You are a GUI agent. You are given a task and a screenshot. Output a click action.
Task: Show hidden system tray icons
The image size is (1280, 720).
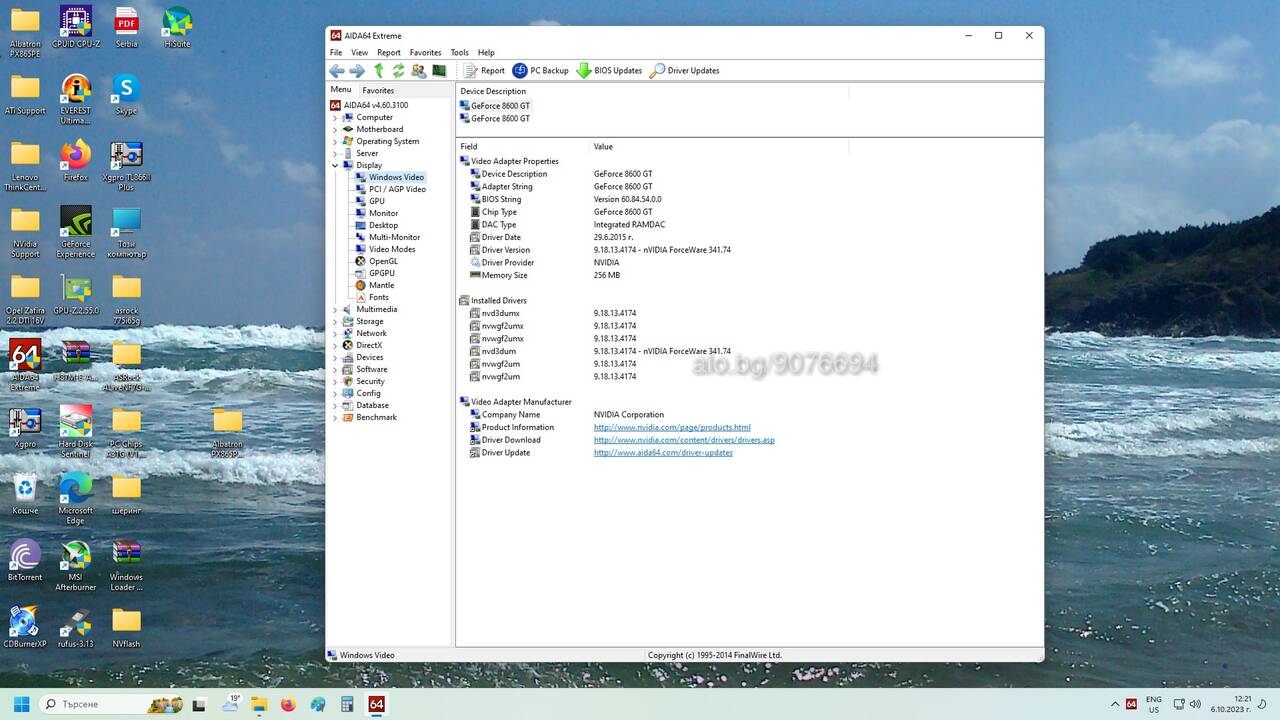pos(1116,704)
